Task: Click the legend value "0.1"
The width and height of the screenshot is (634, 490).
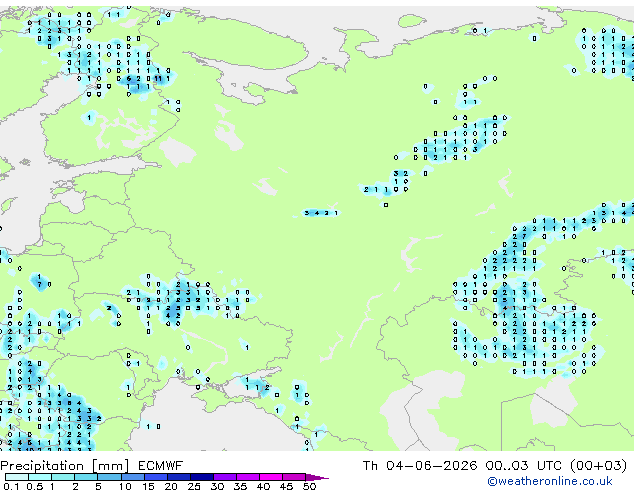Action: (11, 486)
